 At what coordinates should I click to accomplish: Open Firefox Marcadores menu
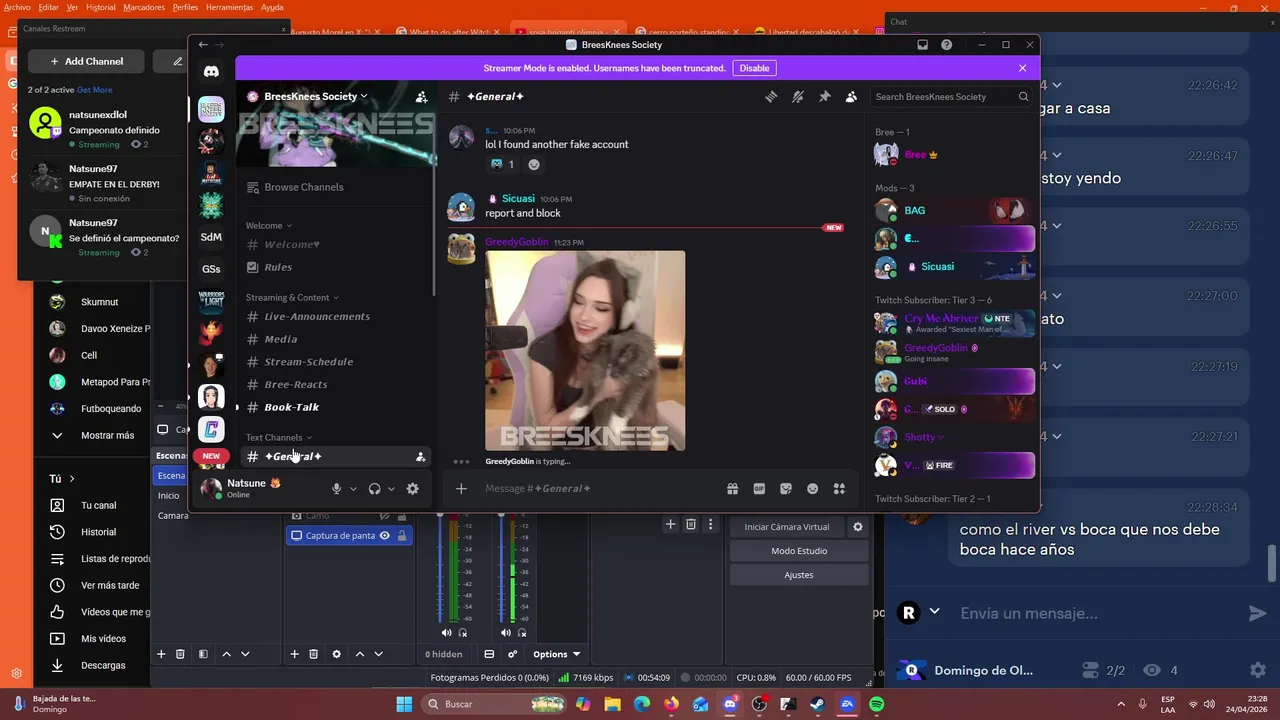tap(144, 7)
